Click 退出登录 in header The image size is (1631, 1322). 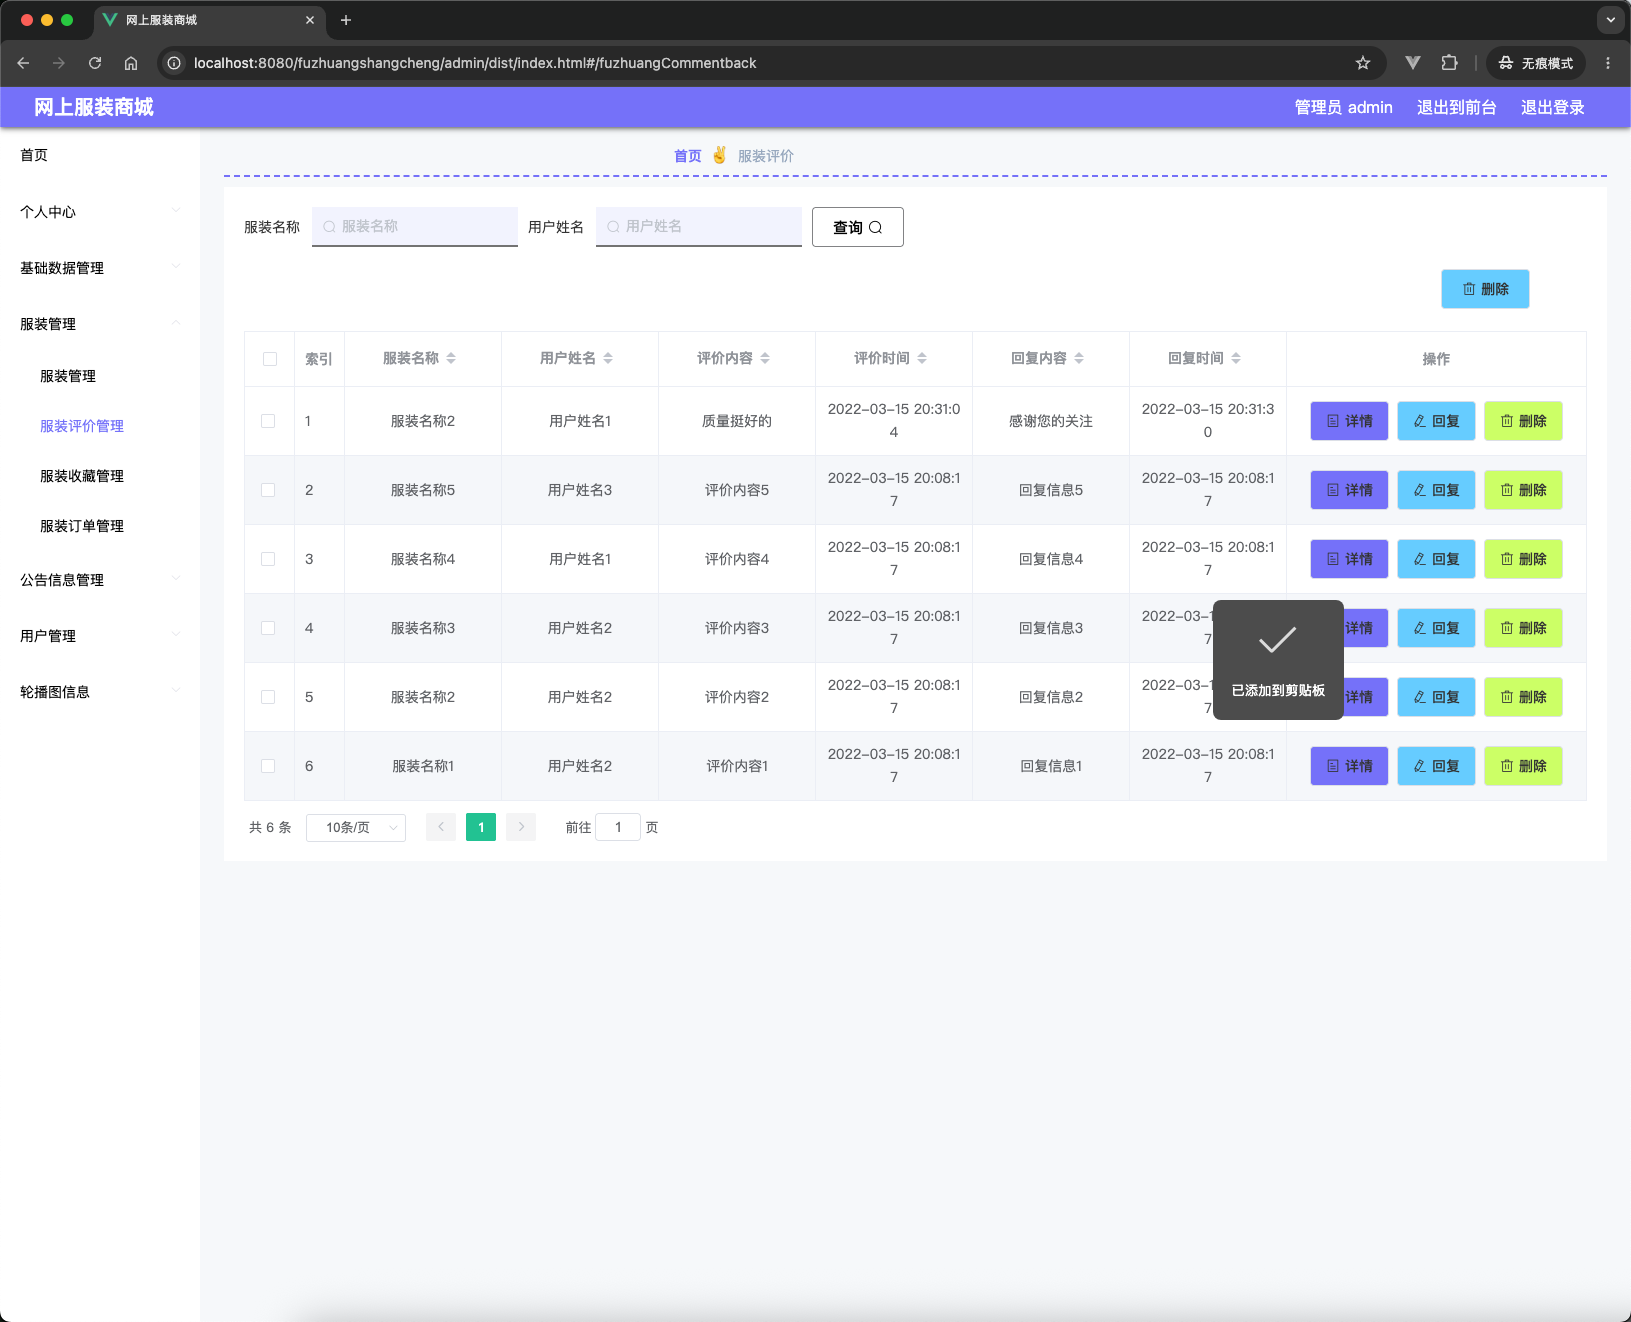point(1552,107)
